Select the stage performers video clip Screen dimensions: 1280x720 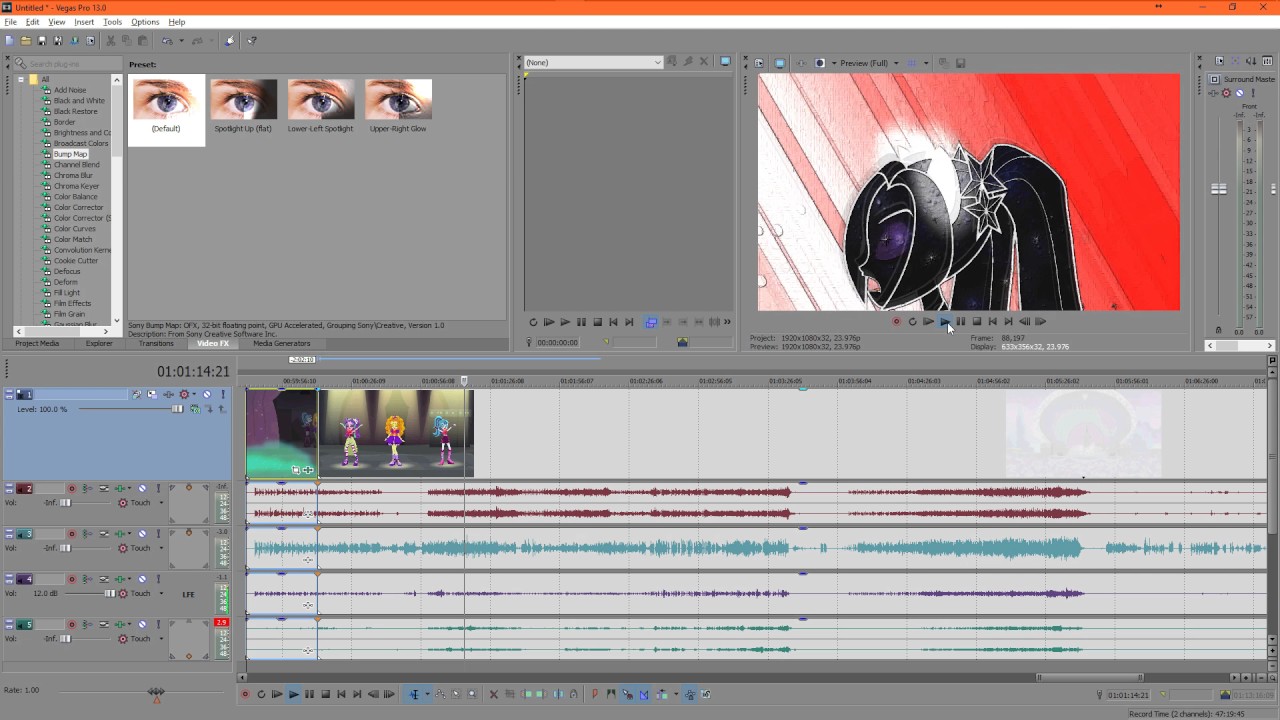(395, 432)
